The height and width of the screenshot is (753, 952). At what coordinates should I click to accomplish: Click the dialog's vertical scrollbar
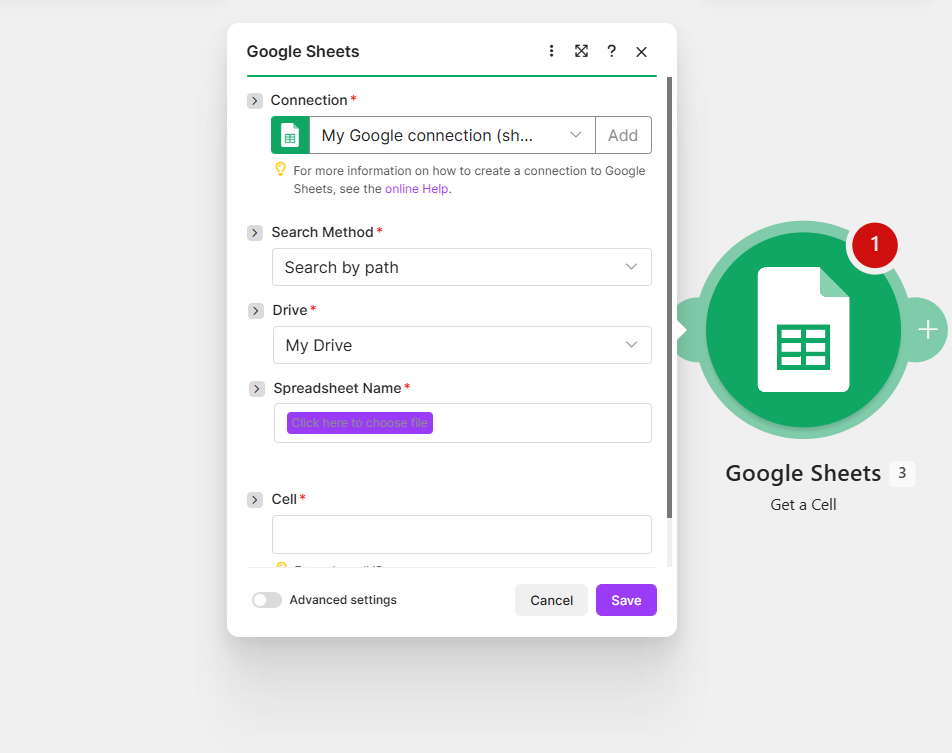tap(669, 298)
